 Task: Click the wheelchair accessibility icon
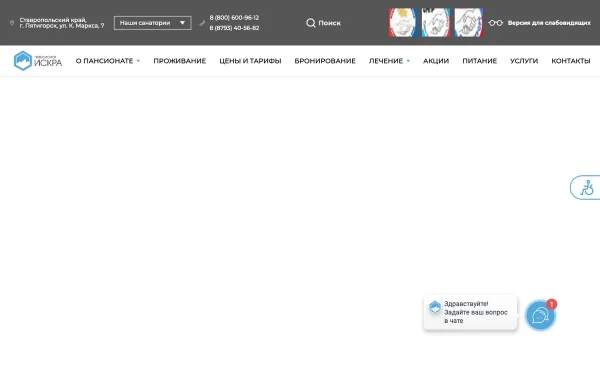point(587,188)
